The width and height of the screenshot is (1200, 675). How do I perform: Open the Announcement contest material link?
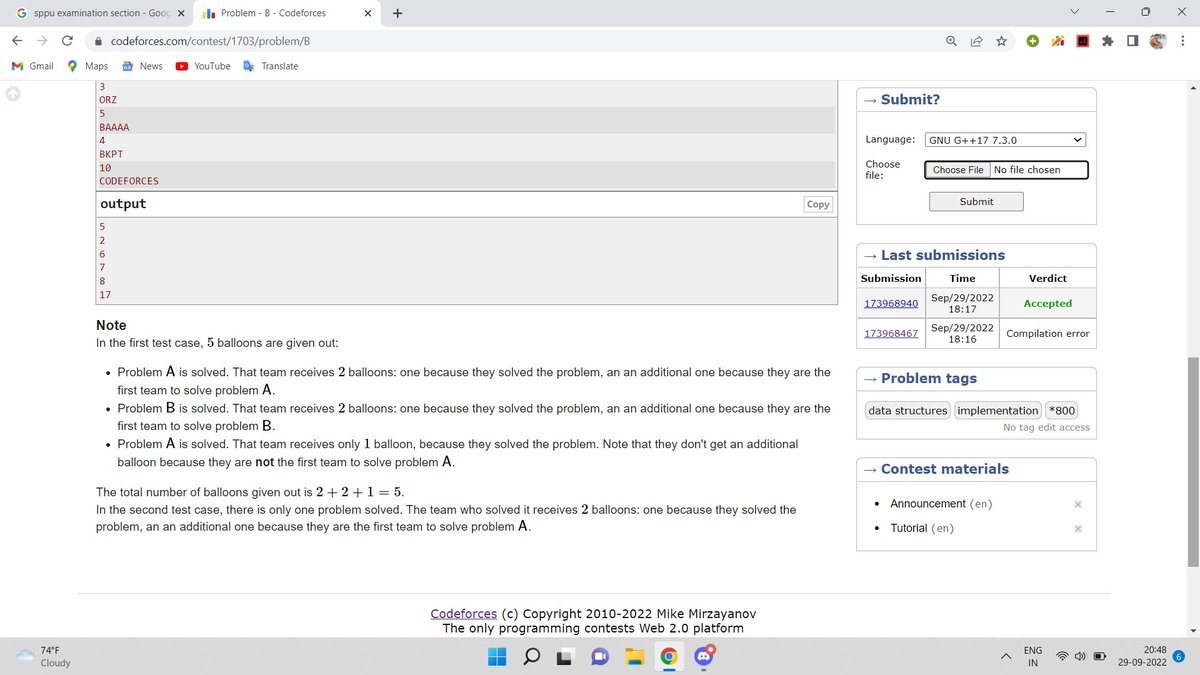[928, 503]
